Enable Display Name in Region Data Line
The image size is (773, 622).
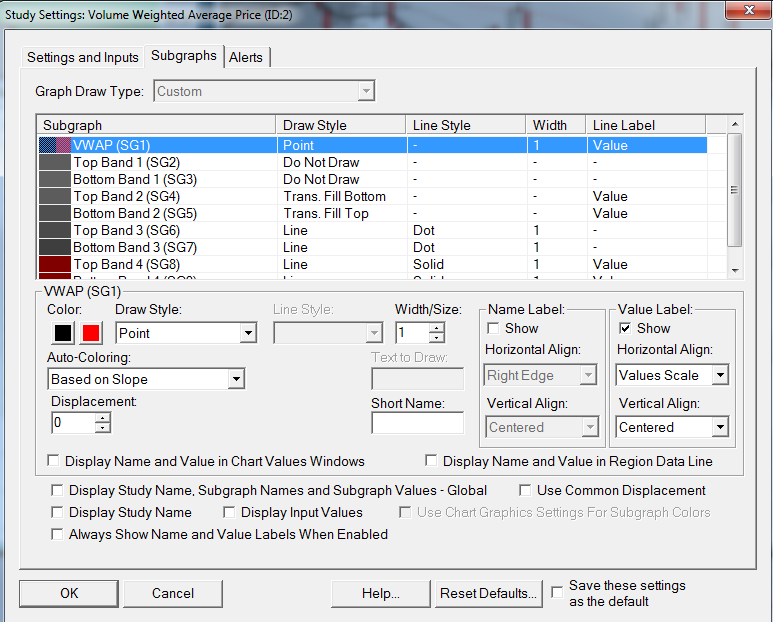coord(431,461)
